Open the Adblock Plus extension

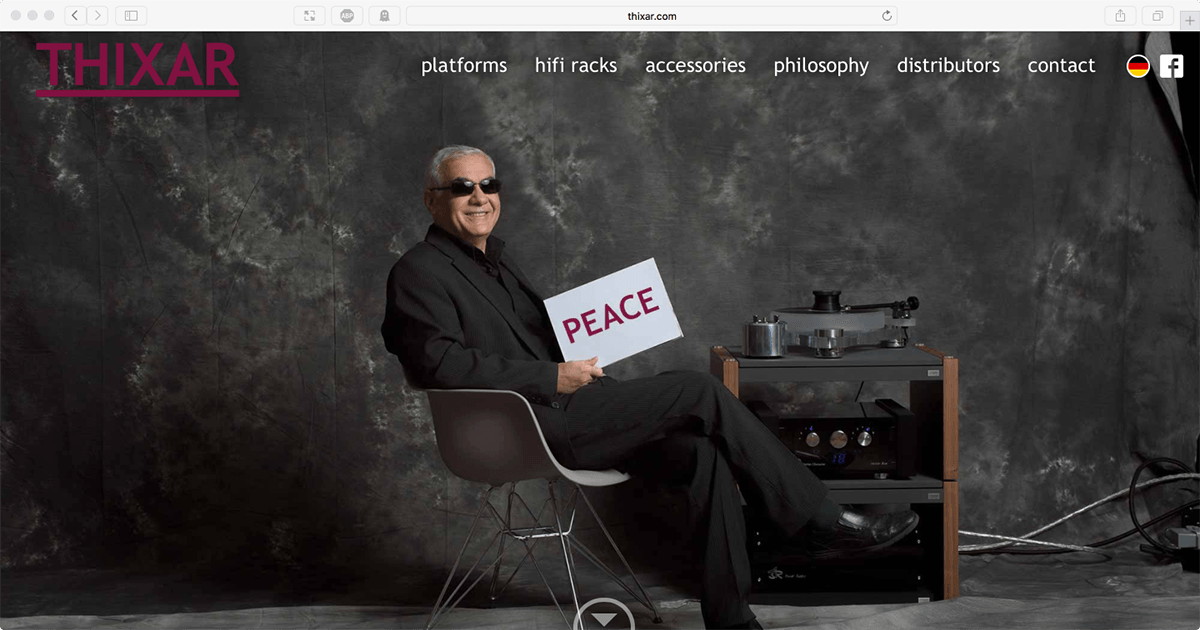point(346,16)
